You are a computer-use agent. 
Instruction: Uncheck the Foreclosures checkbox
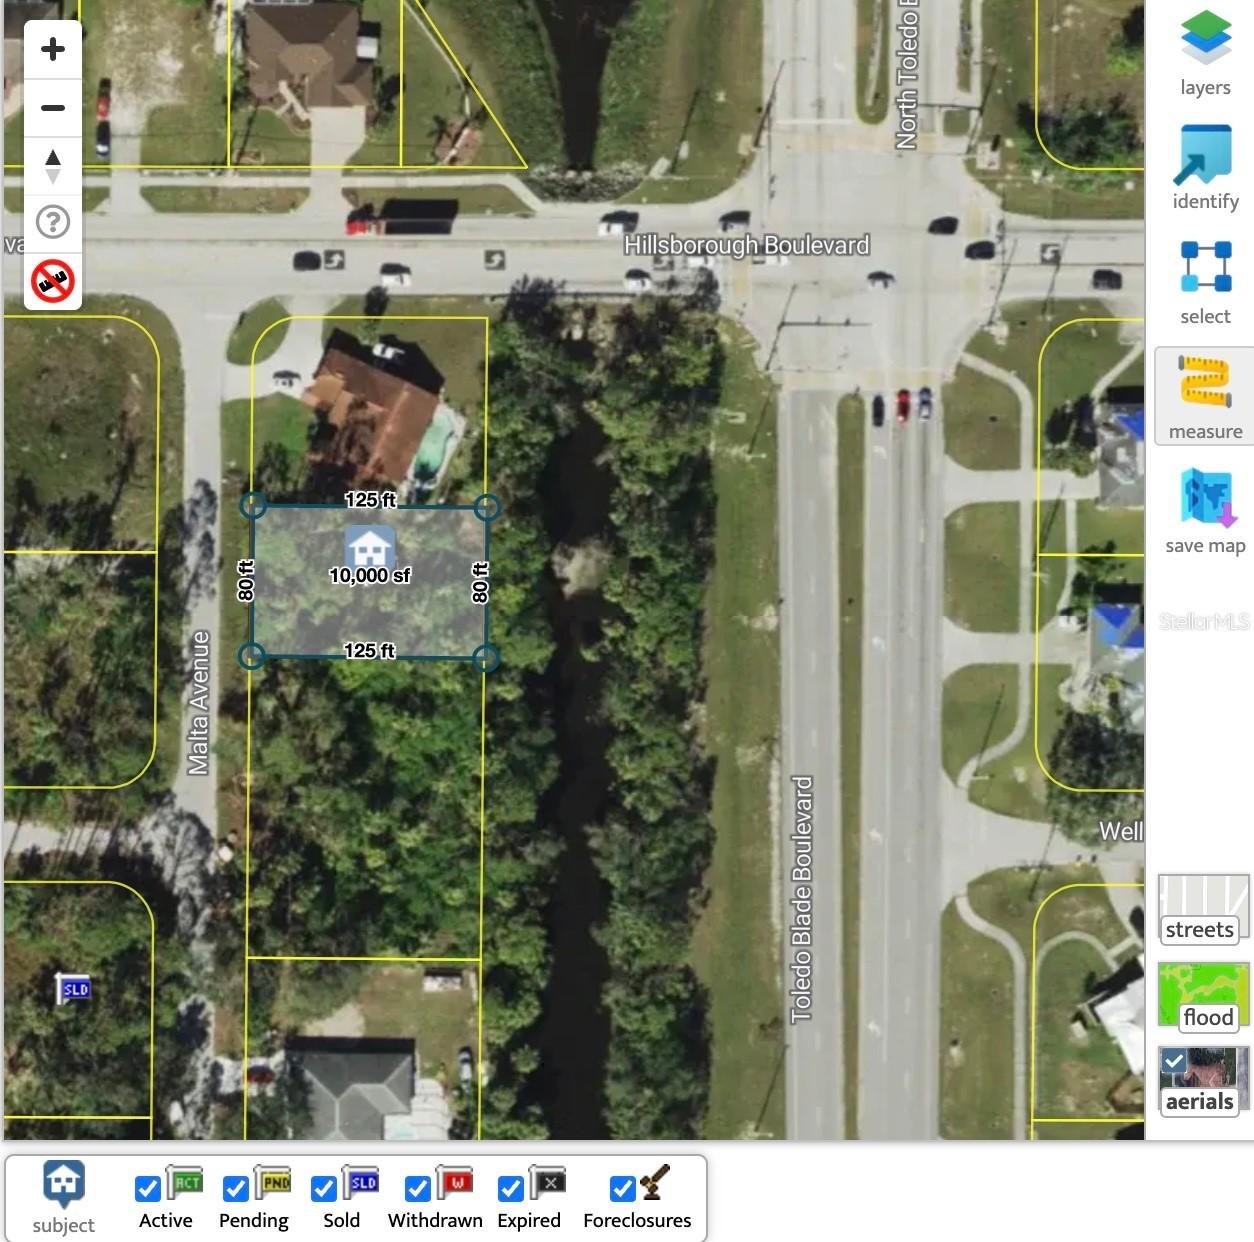(622, 1188)
